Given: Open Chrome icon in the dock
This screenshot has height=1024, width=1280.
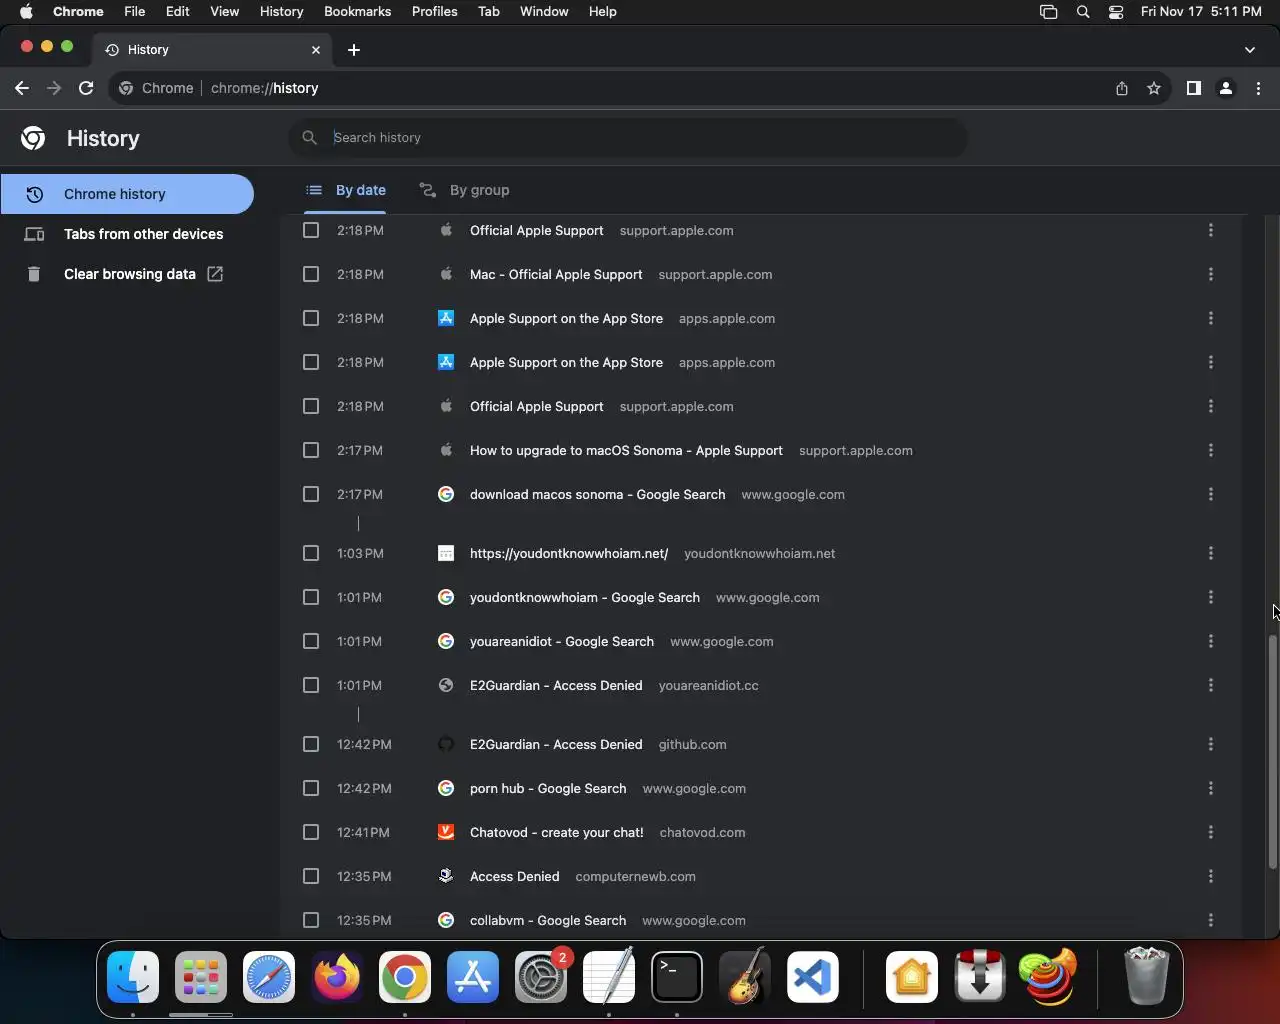Looking at the screenshot, I should coord(405,977).
